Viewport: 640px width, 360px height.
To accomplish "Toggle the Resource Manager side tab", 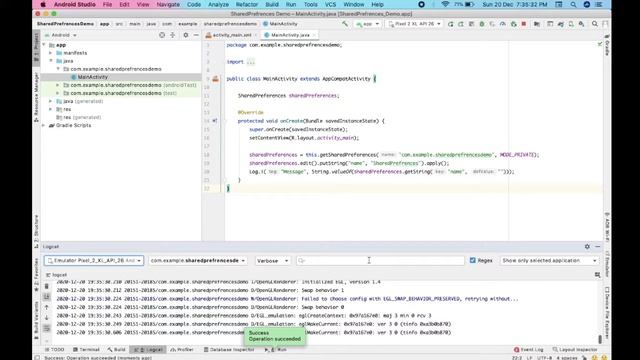I will [x=36, y=97].
